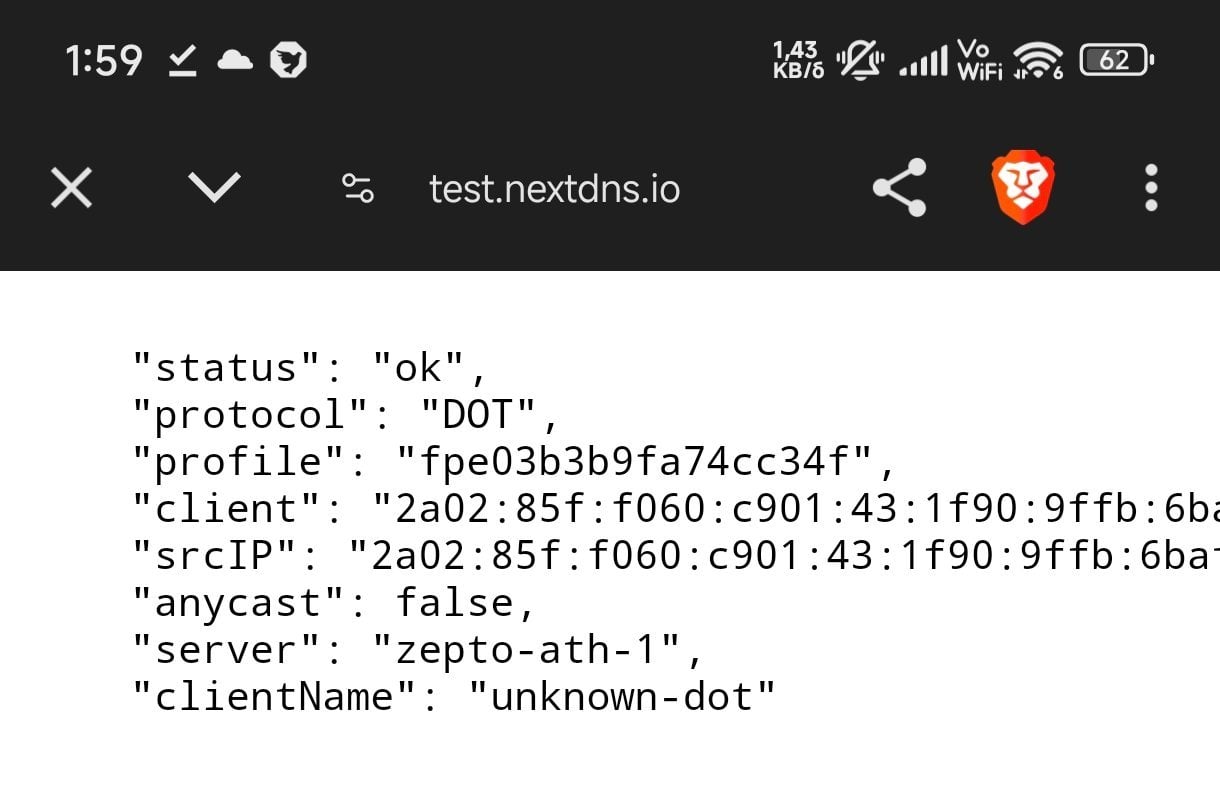Tap the battery level indicator
The height and width of the screenshot is (785, 1220).
(x=1117, y=61)
